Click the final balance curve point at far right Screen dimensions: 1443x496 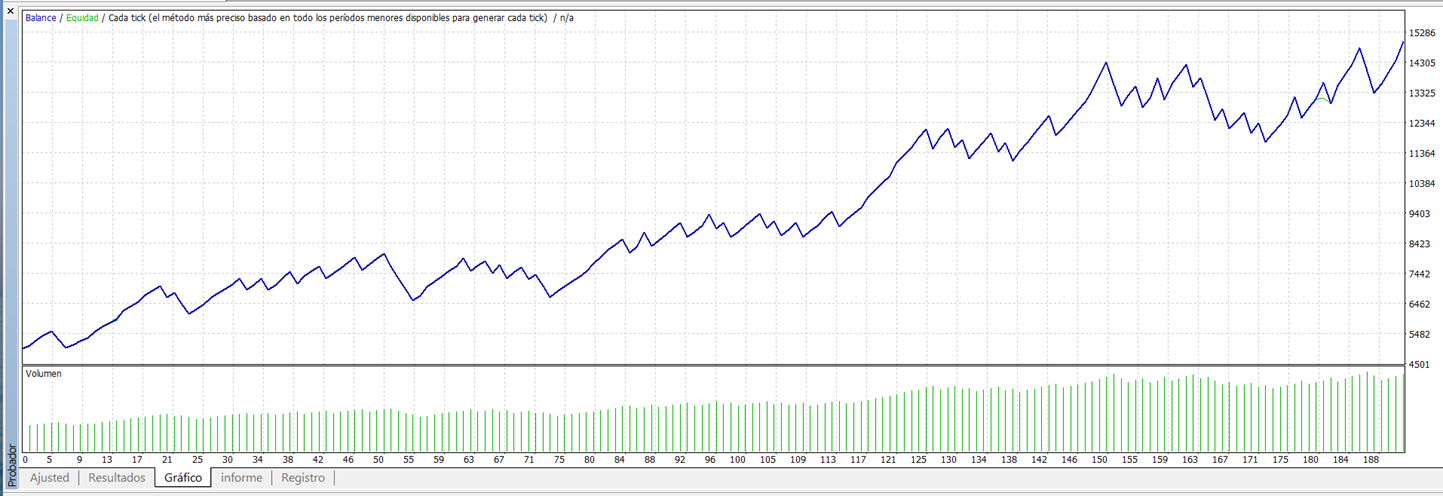pos(1403,43)
